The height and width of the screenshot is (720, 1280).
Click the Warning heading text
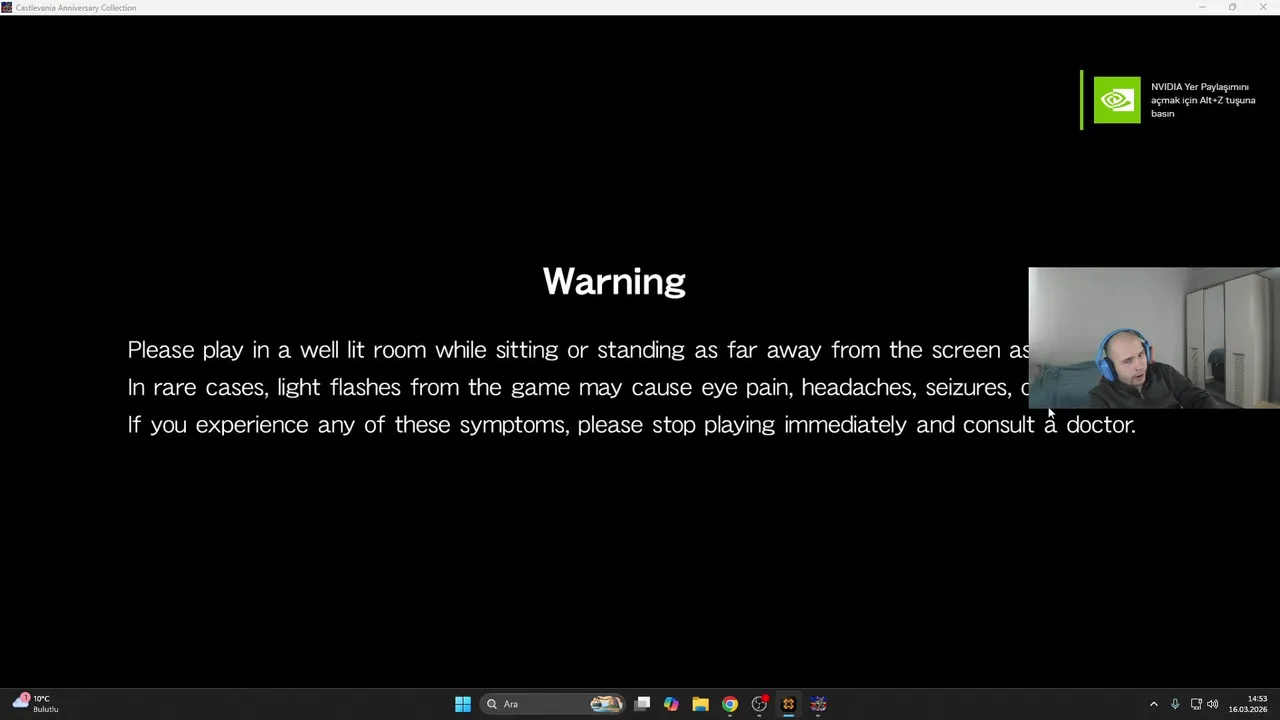coord(614,282)
